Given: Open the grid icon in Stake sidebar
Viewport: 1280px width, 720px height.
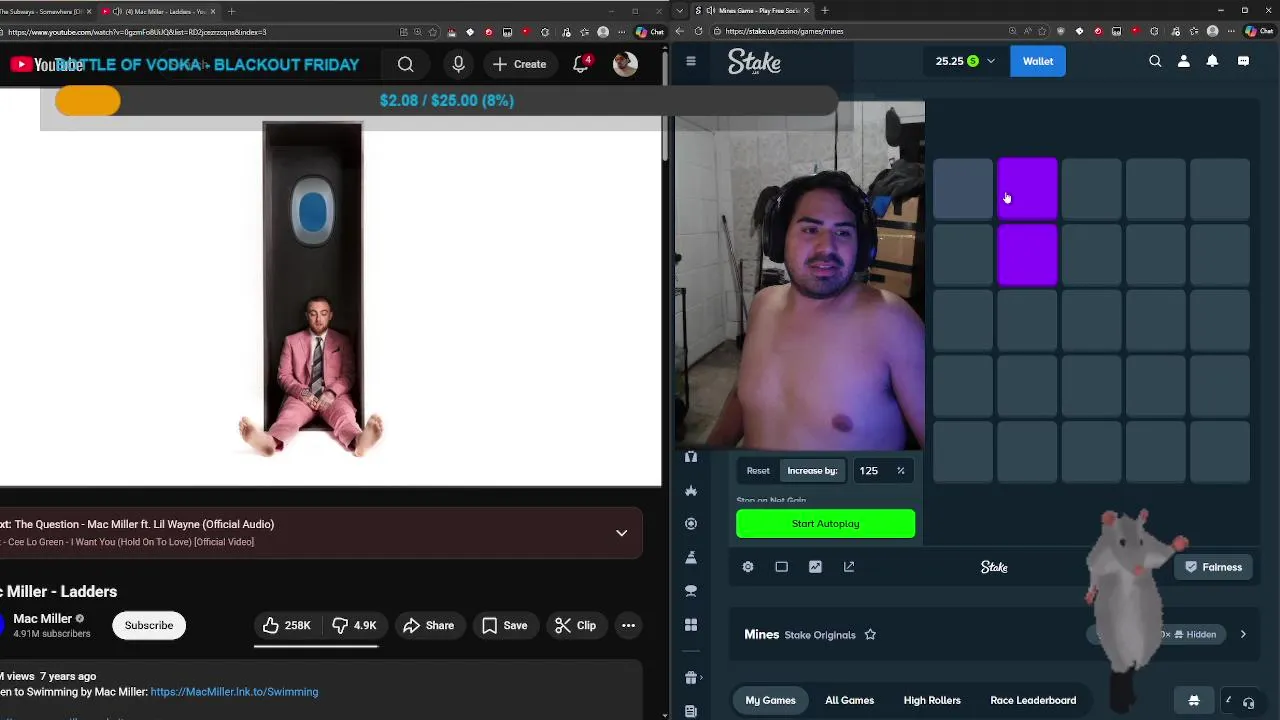Looking at the screenshot, I should click(691, 625).
